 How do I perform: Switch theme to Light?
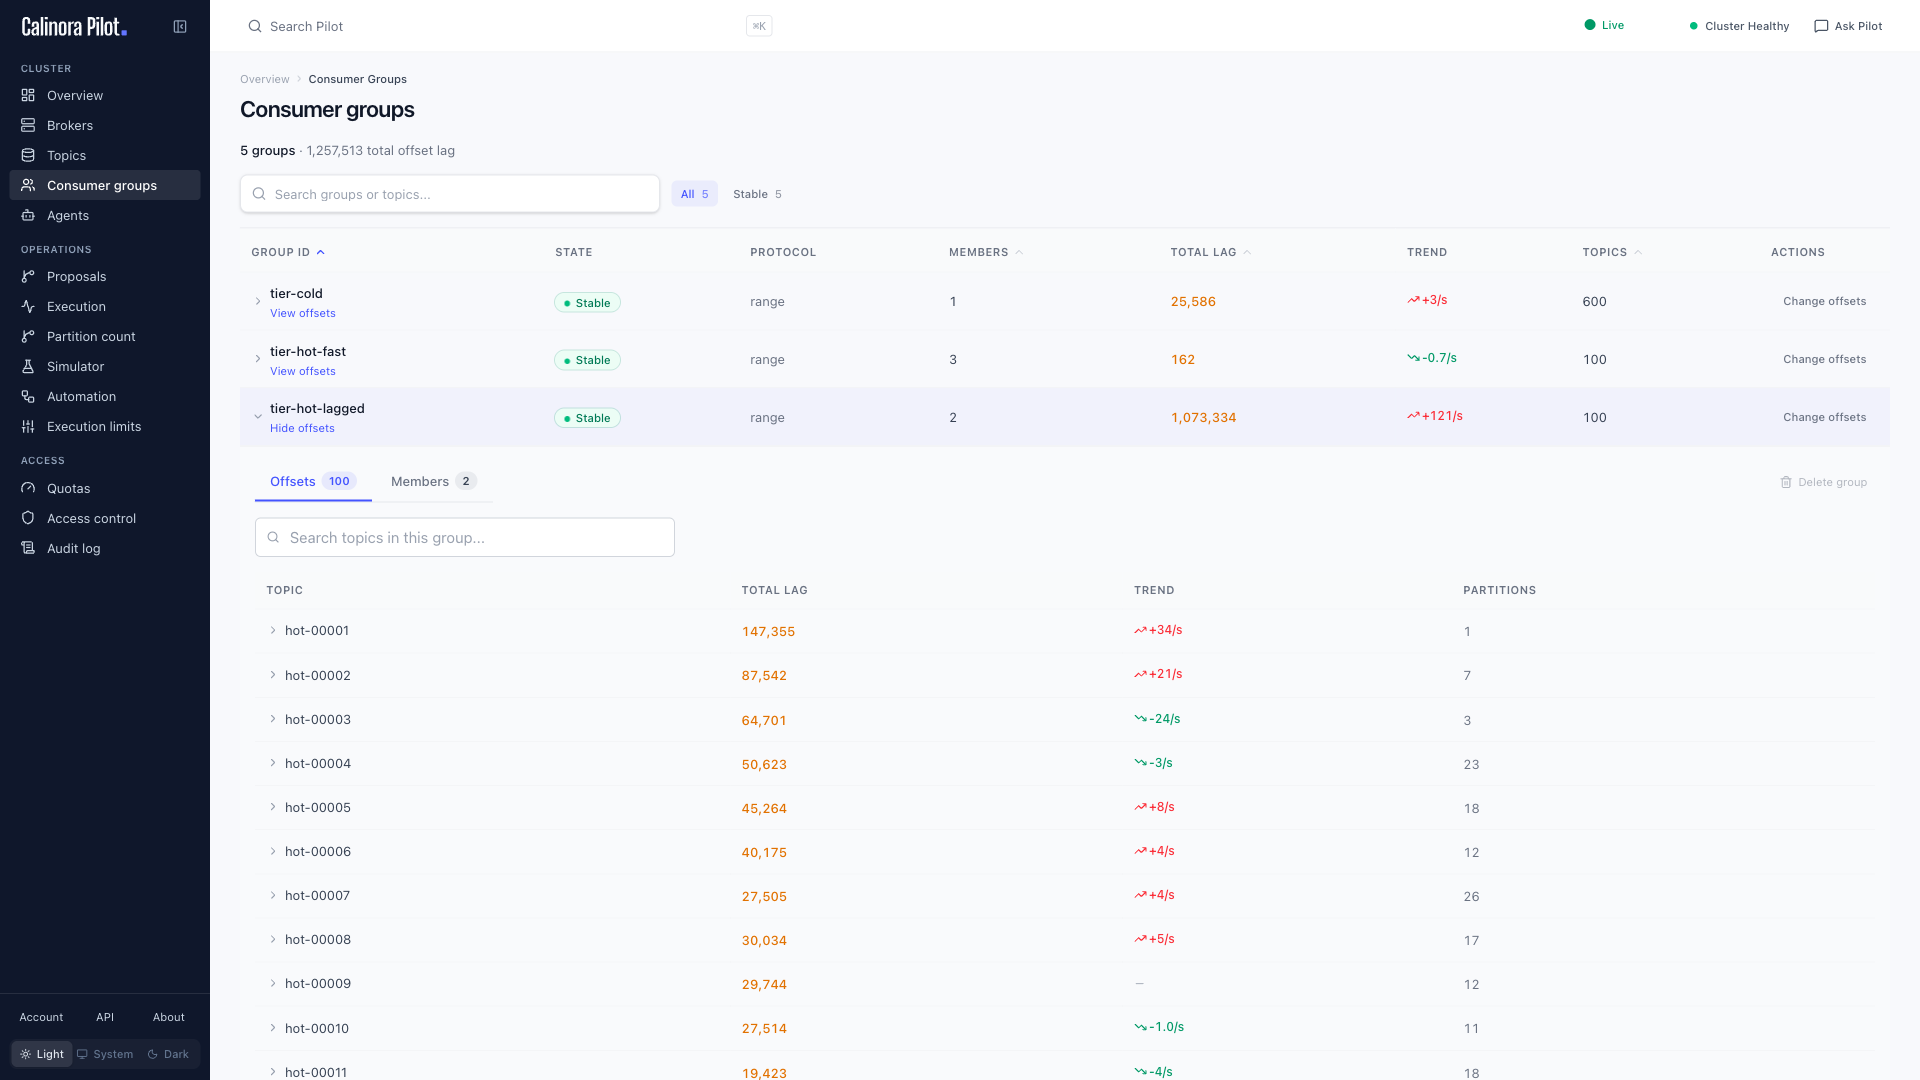tap(42, 1054)
